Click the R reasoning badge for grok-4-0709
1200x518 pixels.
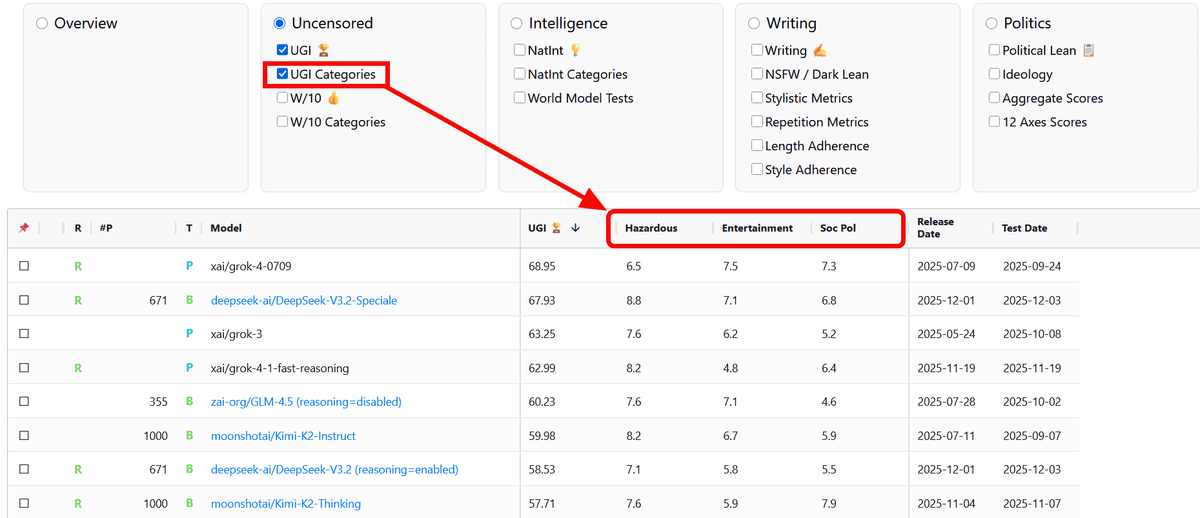(78, 267)
